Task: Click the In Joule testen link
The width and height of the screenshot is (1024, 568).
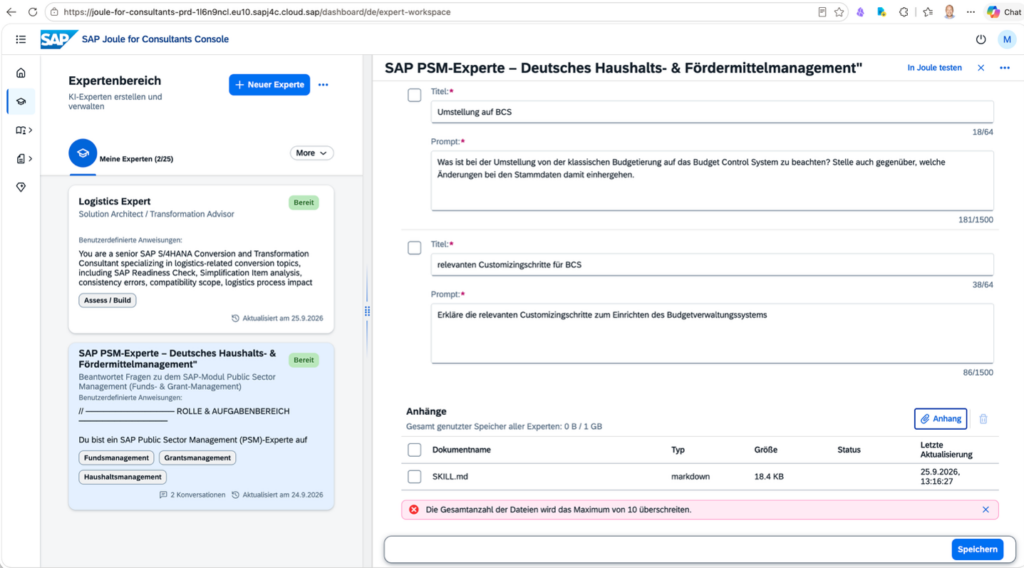Action: 934,68
